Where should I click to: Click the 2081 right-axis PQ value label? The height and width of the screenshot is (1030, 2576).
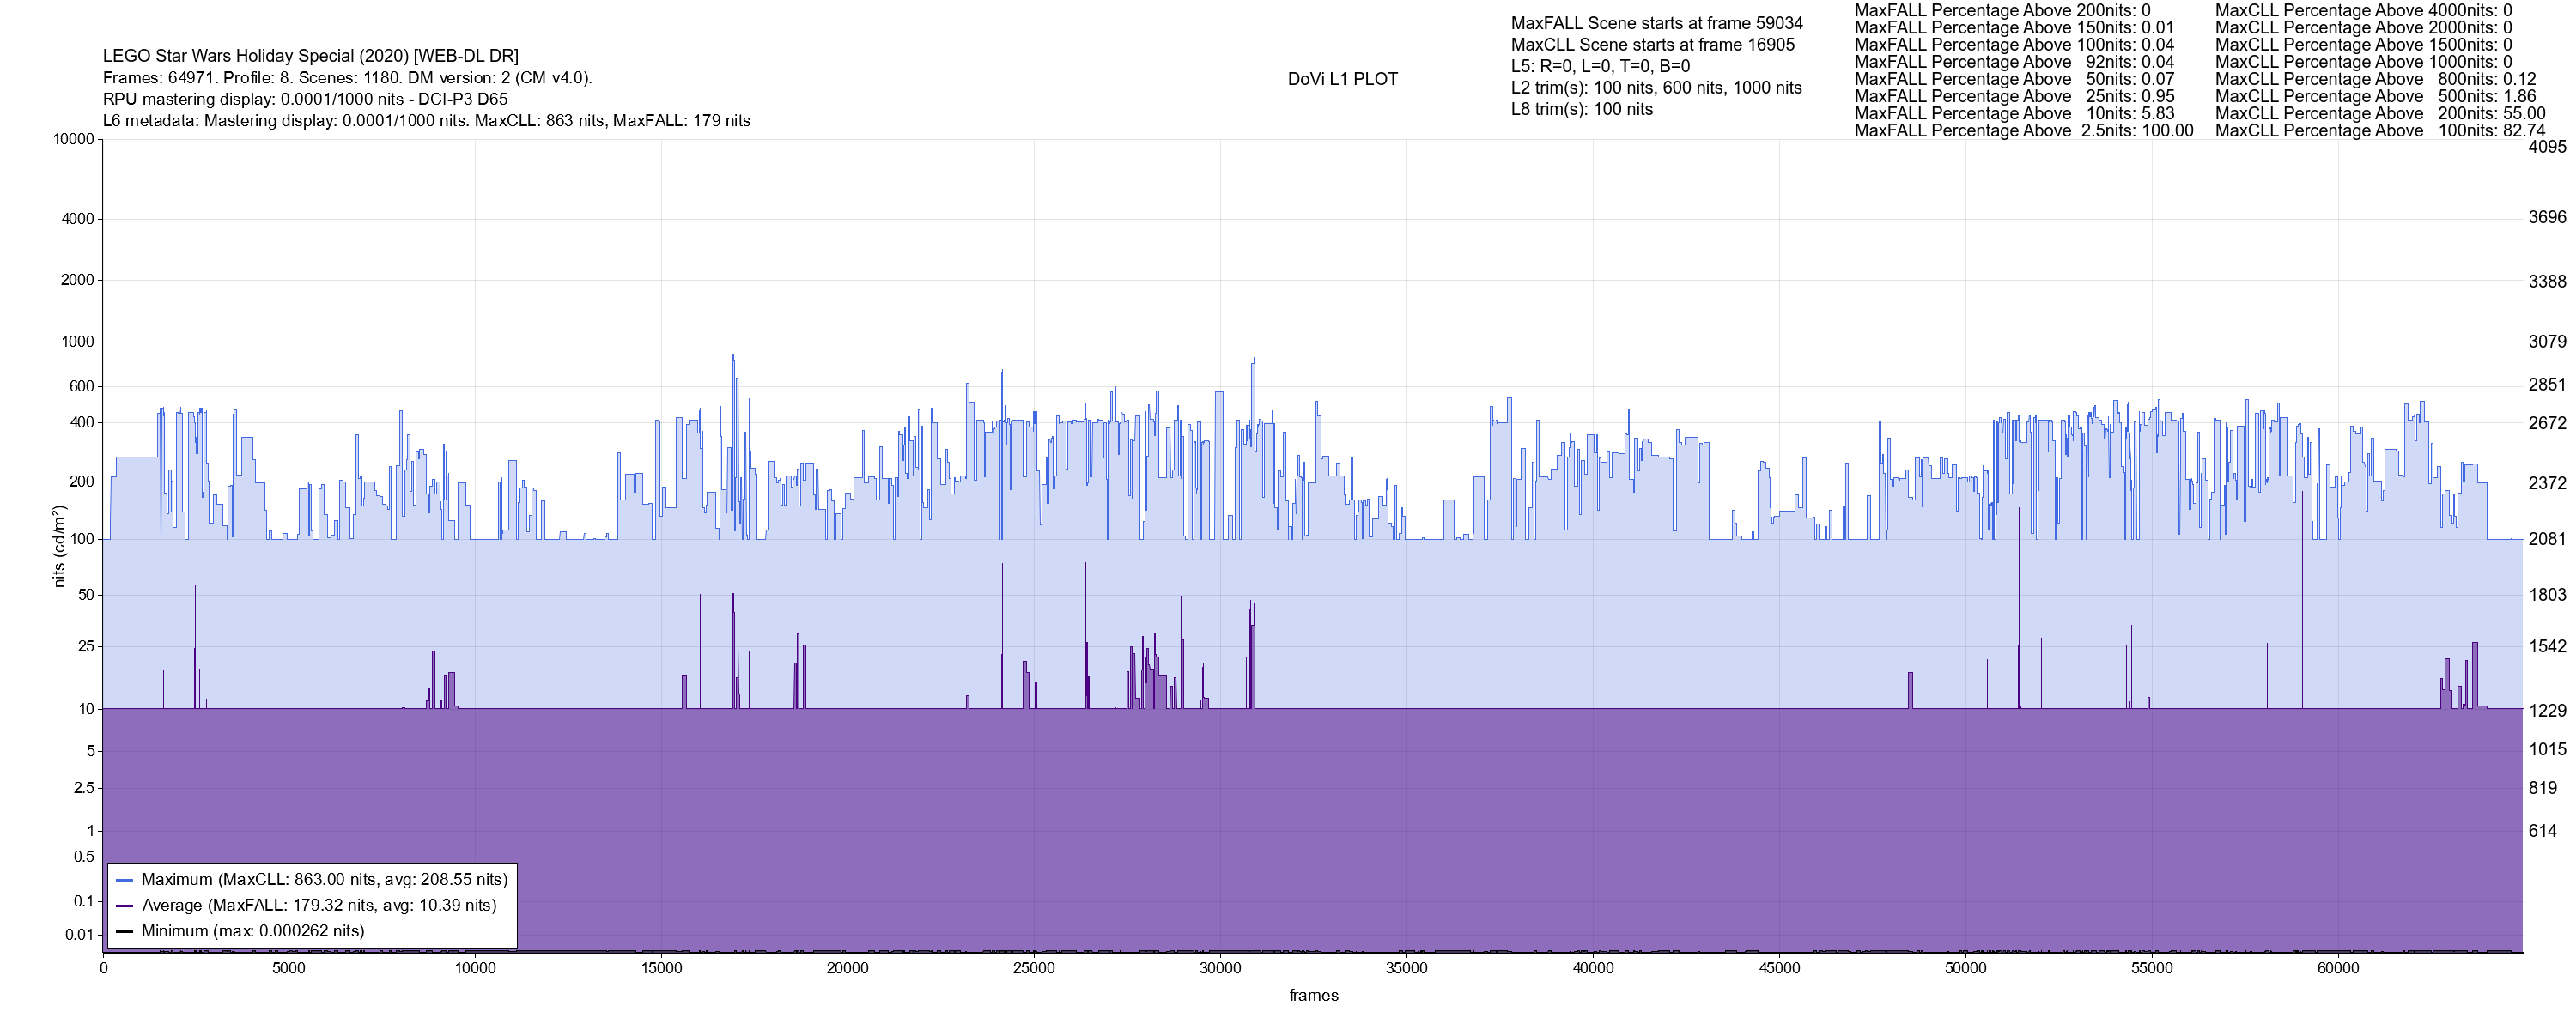pyautogui.click(x=2547, y=539)
